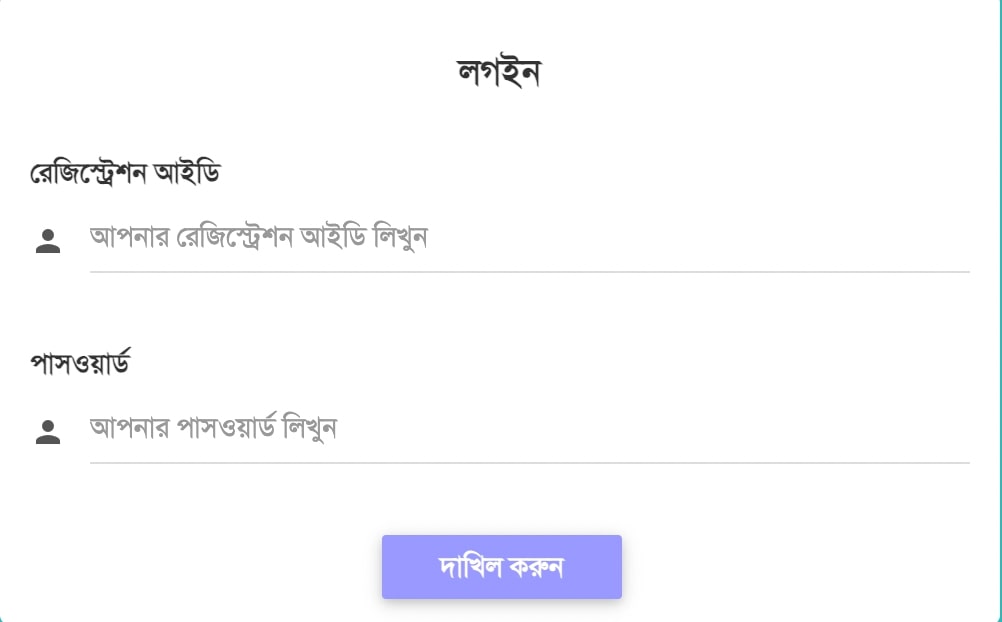This screenshot has height=622, width=1002.
Task: Click the রেজিস্ট্রেশন আইডি label
Action: point(125,173)
